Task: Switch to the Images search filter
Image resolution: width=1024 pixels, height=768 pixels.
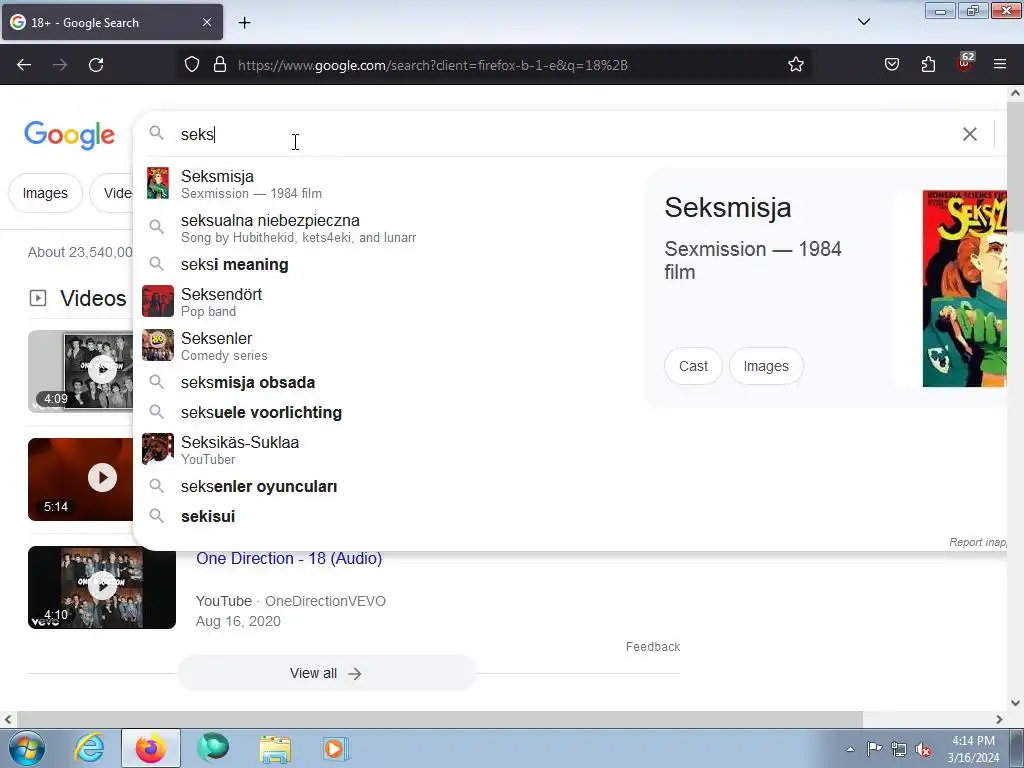Action: (x=45, y=193)
